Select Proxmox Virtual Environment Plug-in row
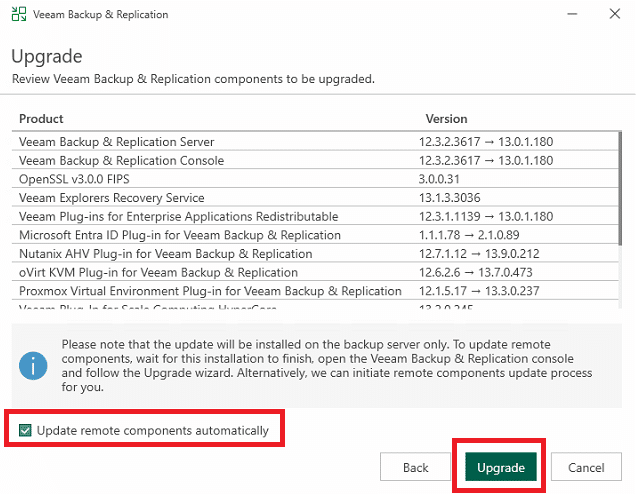Screen dimensions: 636x495 pyautogui.click(x=210, y=291)
